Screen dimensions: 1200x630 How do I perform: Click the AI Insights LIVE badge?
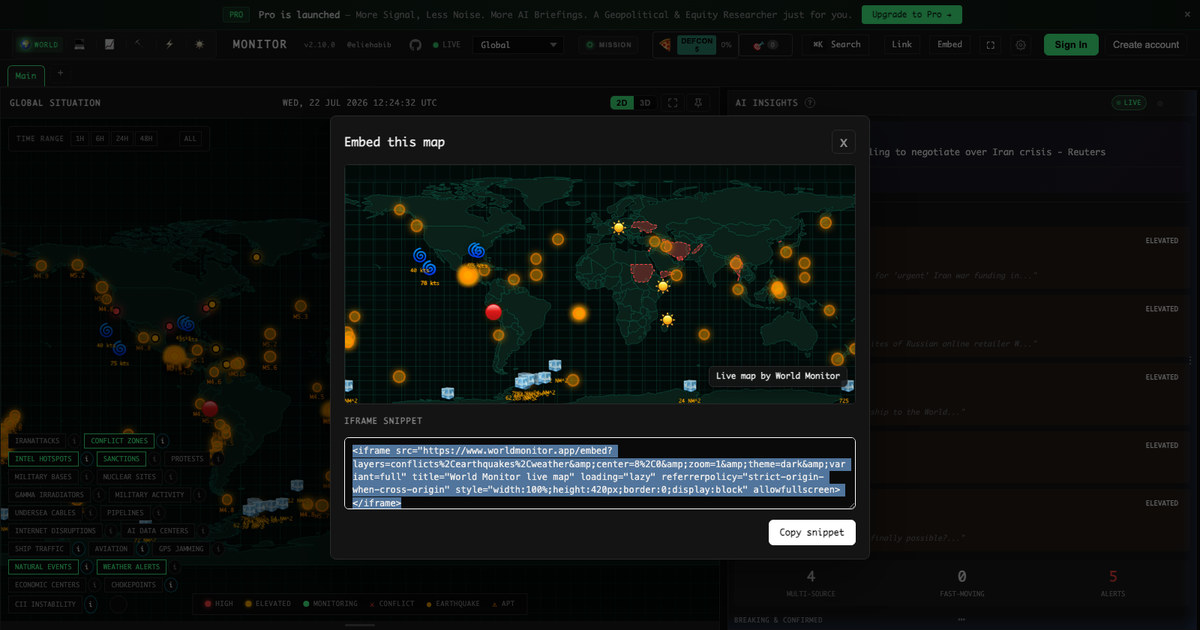click(x=1129, y=102)
